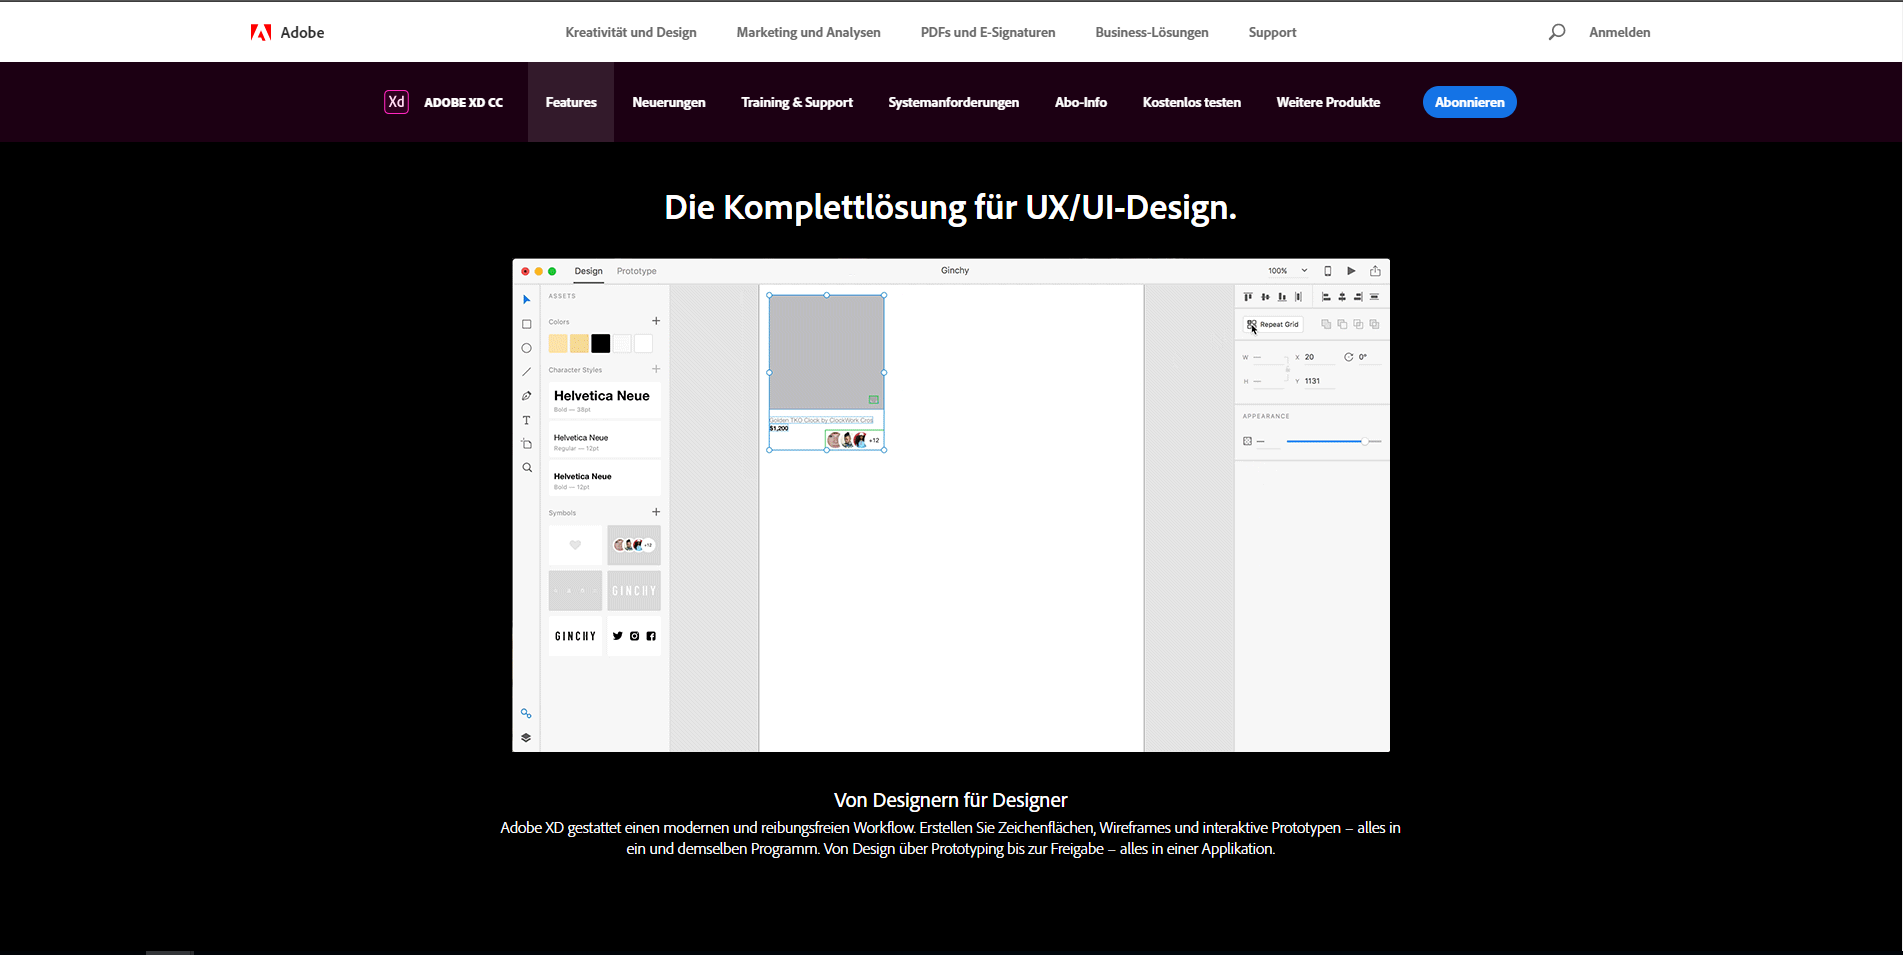Screen dimensions: 1903x955
Task: Add a new symbol with the Symbols plus
Action: (x=656, y=512)
